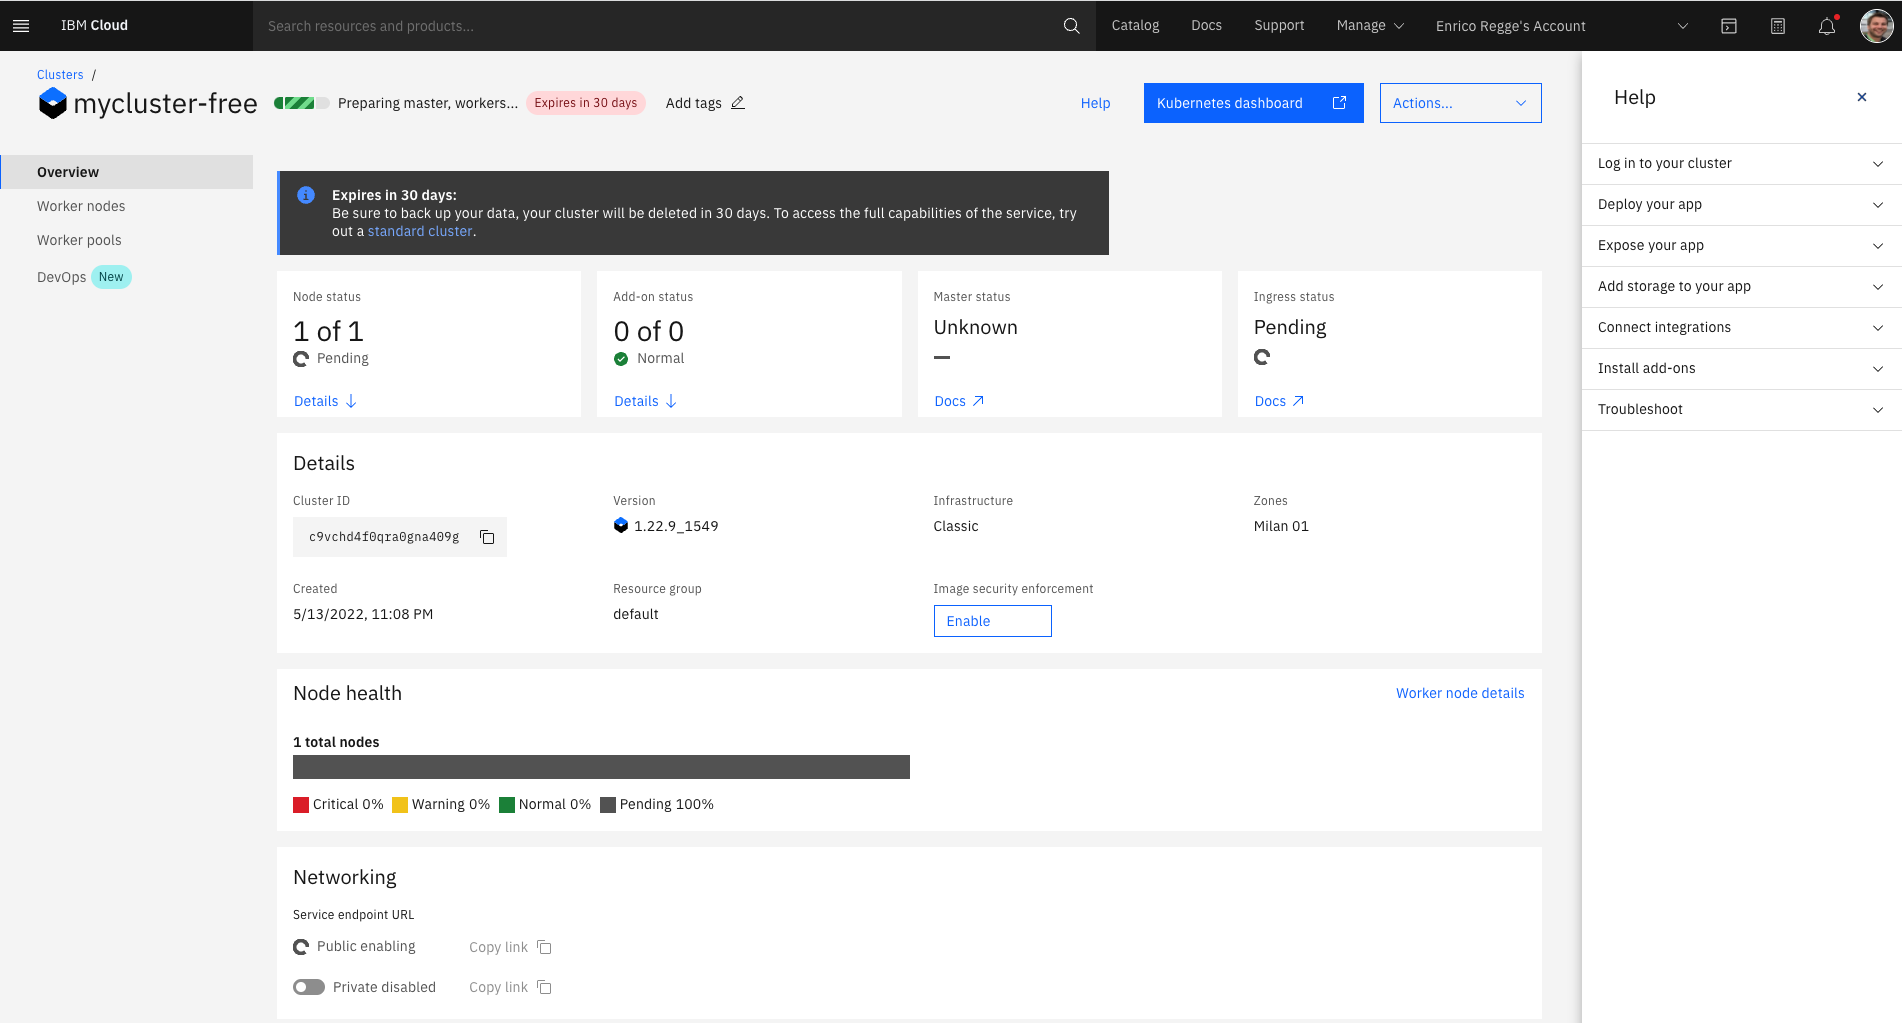Close the Help panel

pyautogui.click(x=1862, y=97)
